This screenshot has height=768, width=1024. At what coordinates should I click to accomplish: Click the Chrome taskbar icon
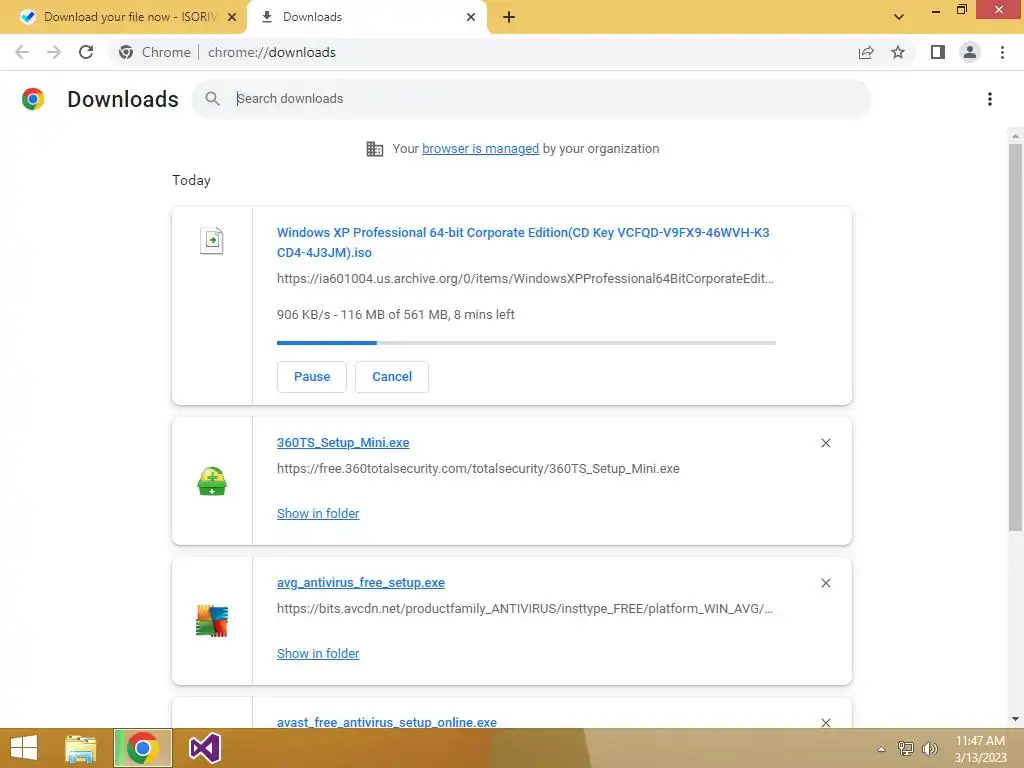142,748
